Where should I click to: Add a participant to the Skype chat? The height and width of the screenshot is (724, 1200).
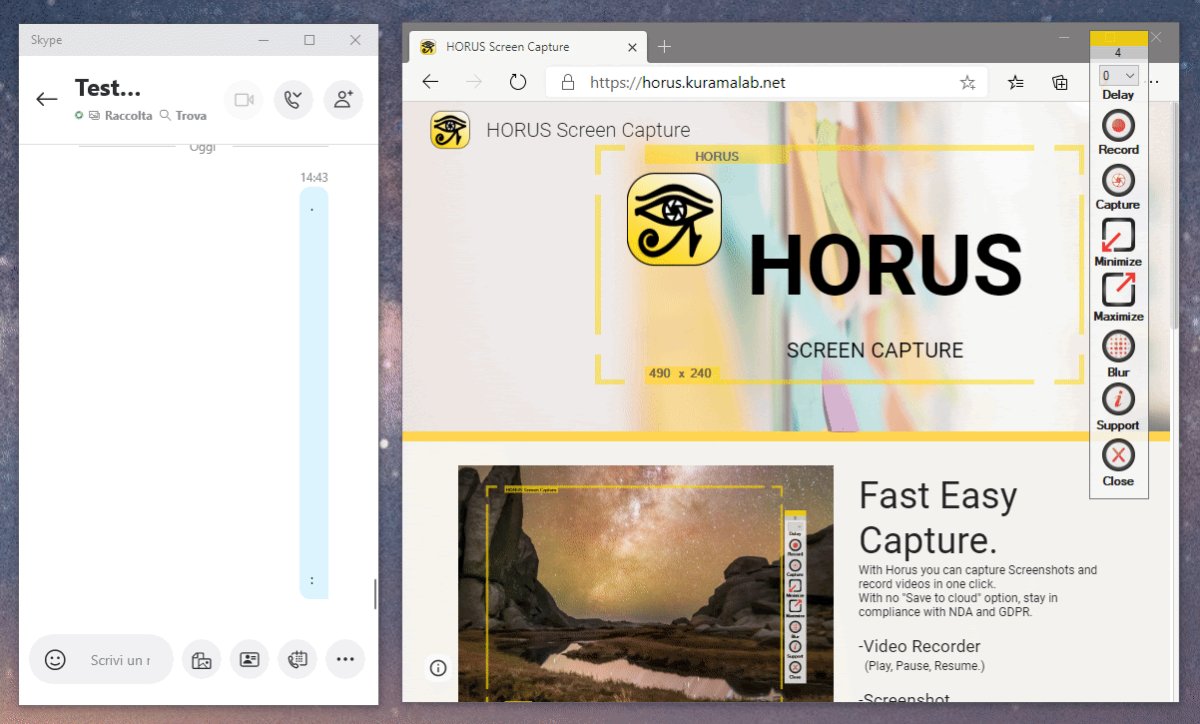coord(343,100)
